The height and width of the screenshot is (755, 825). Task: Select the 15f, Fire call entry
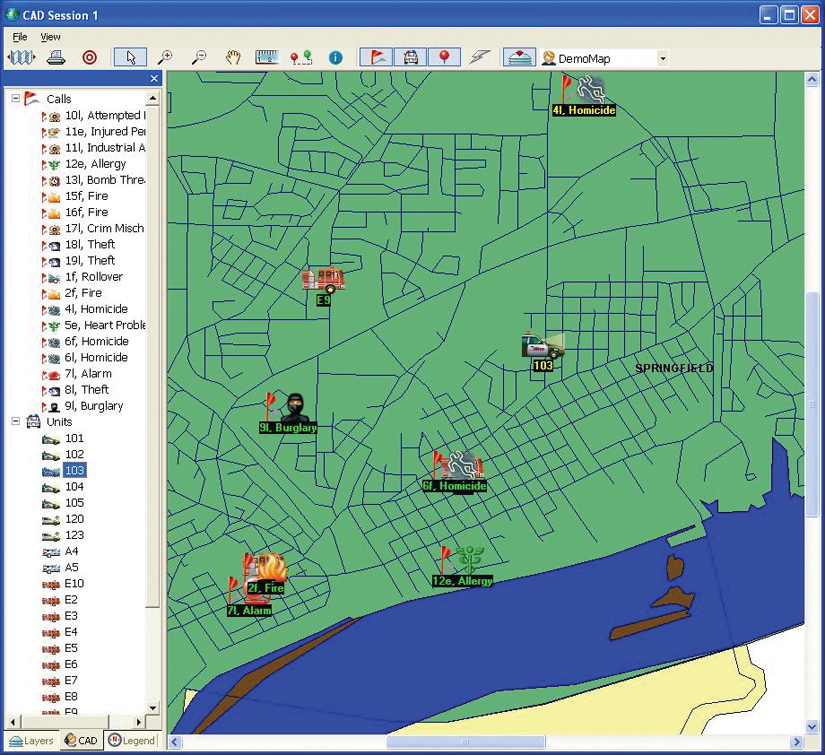(x=86, y=196)
